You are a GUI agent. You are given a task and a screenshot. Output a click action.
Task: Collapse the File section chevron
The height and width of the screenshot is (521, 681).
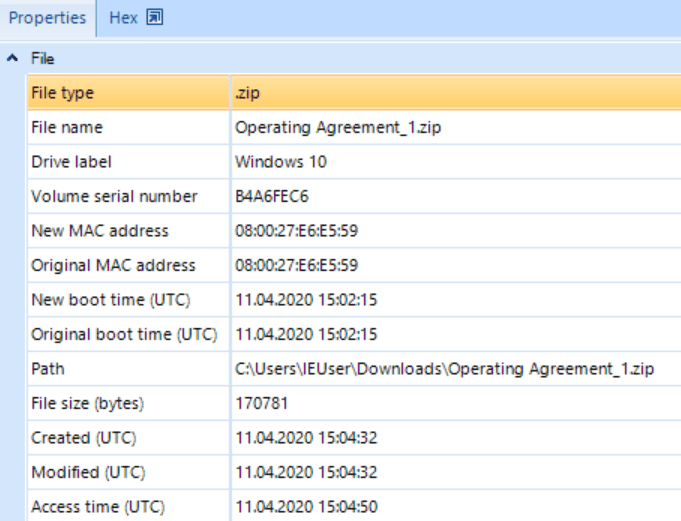[12, 59]
